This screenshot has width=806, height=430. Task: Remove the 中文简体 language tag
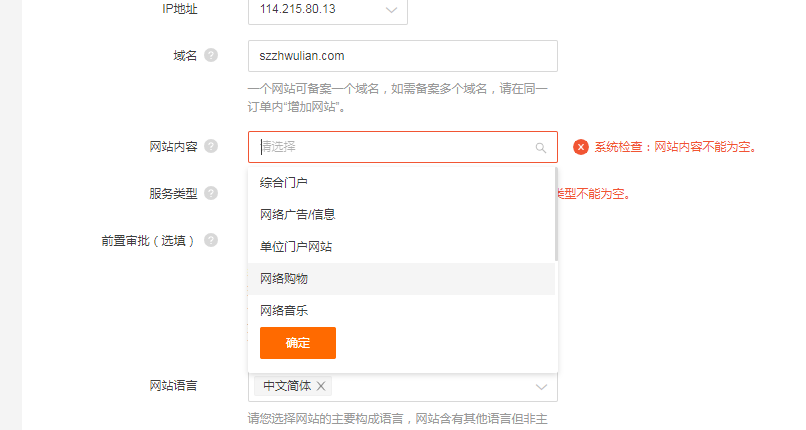(x=321, y=386)
